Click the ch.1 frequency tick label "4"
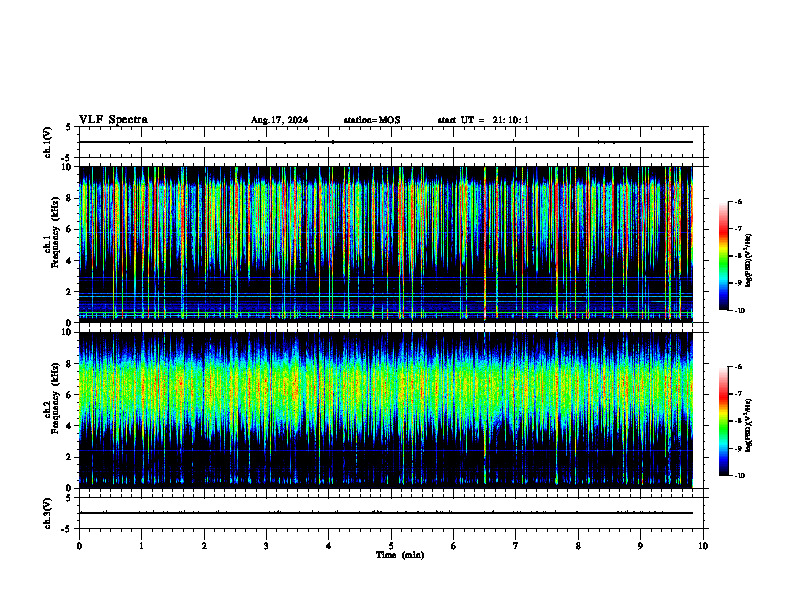Screen dimensions: 792x612 [70, 261]
